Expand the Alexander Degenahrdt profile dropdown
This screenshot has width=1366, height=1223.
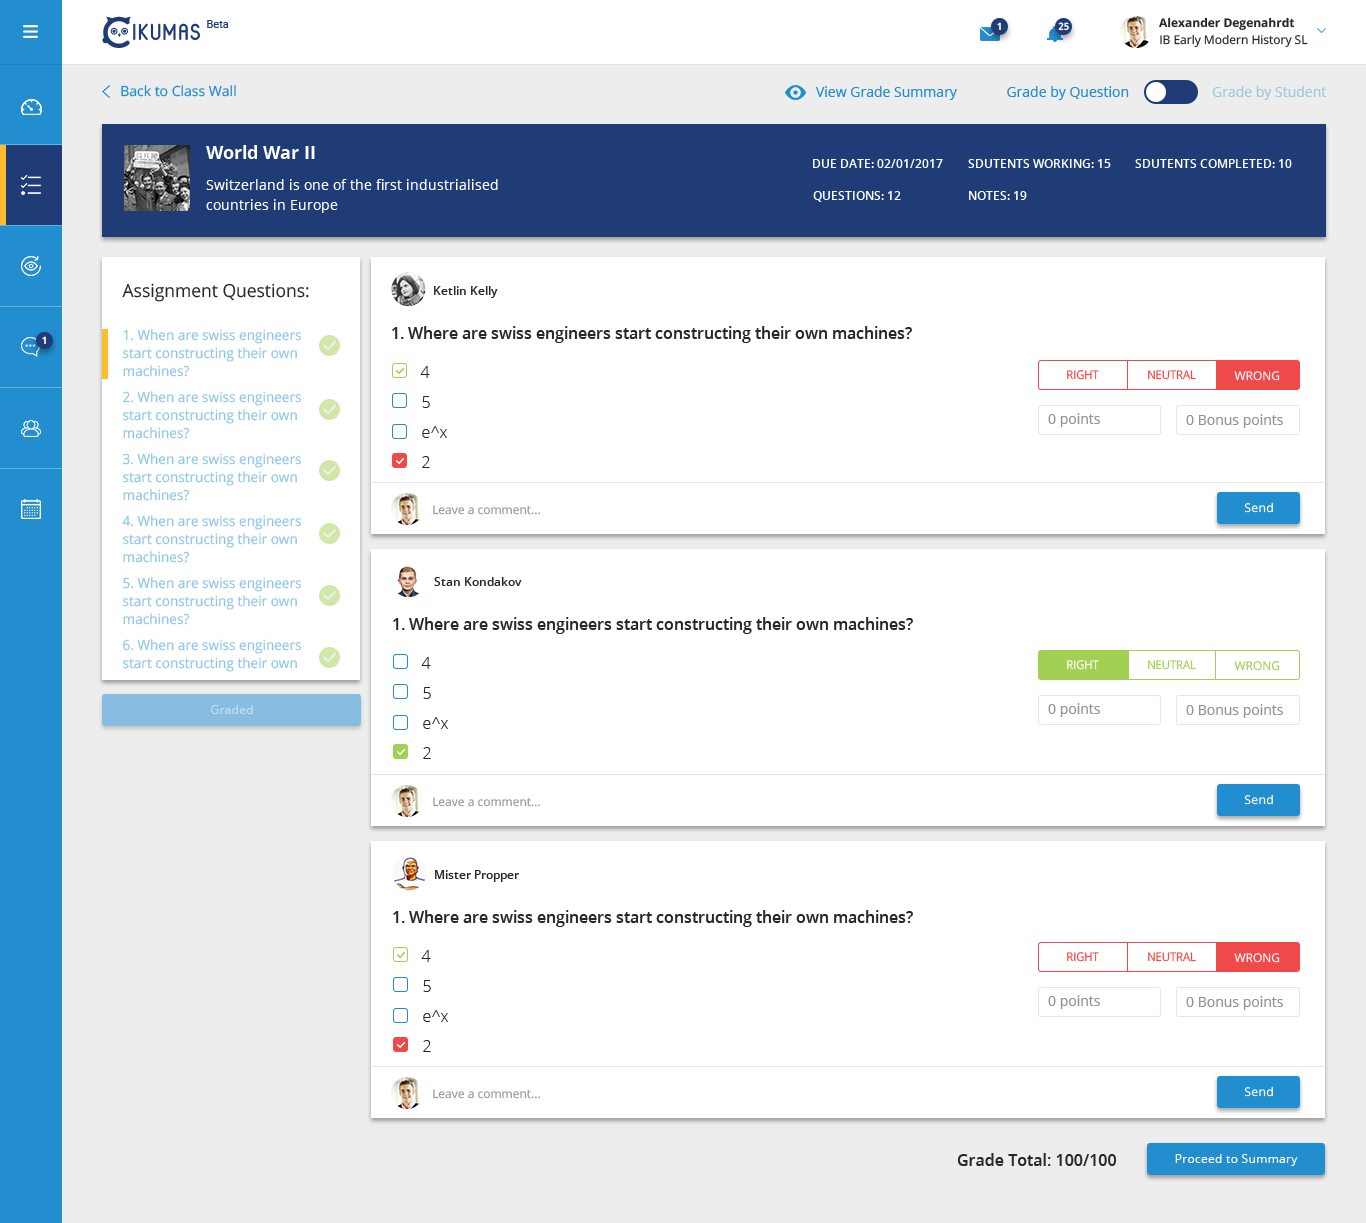click(1321, 31)
